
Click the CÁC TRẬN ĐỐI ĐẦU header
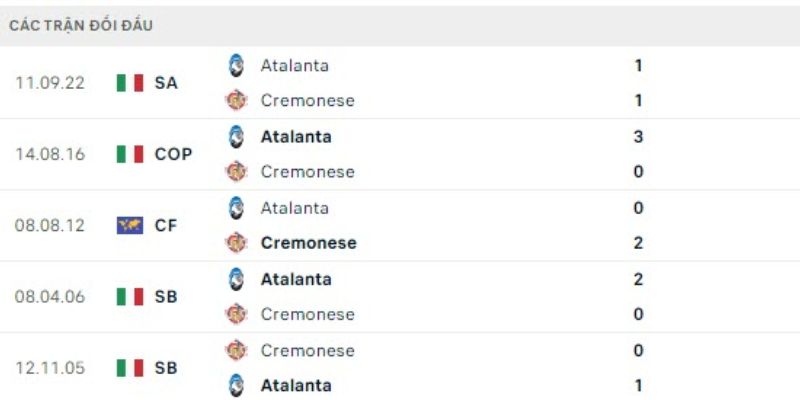81,26
